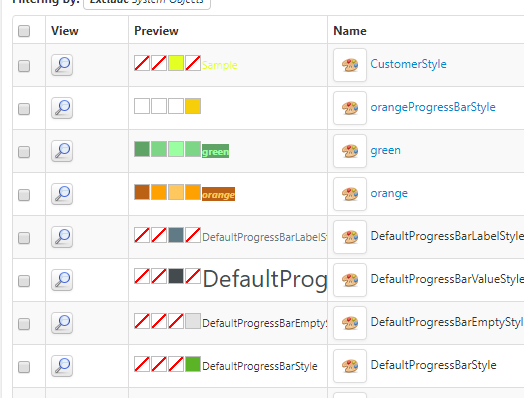Image resolution: width=524 pixels, height=398 pixels.
Task: Open magnifier view for CustomerStyle row
Action: coord(62,65)
